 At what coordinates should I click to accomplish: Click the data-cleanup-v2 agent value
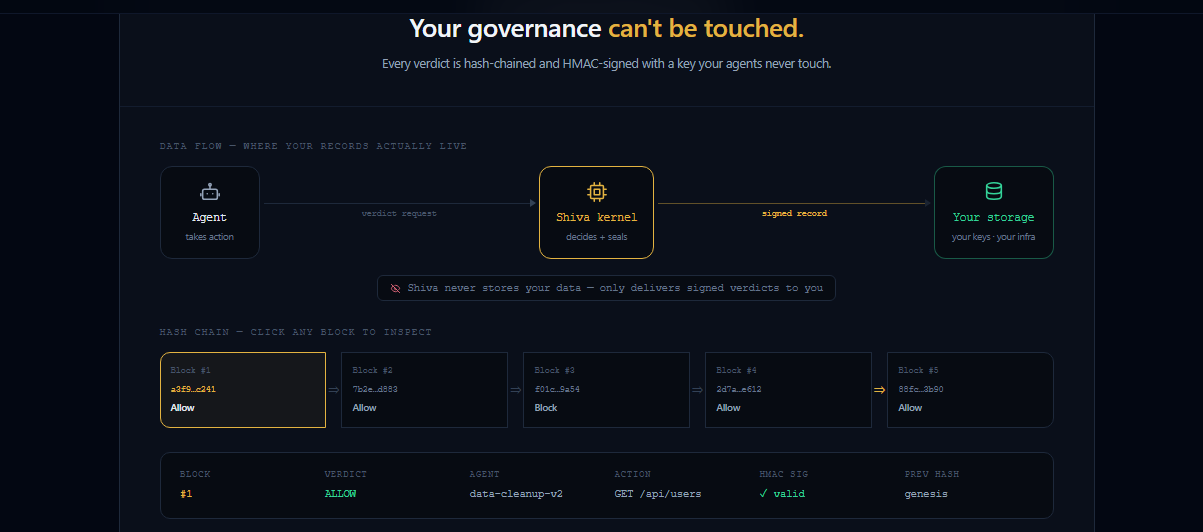click(516, 494)
